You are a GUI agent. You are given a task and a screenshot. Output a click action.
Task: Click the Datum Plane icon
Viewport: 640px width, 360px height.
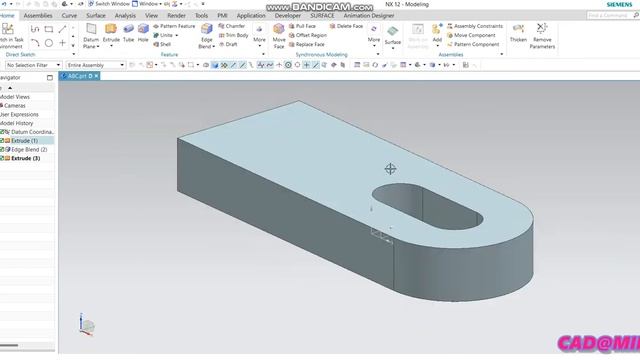(91, 29)
